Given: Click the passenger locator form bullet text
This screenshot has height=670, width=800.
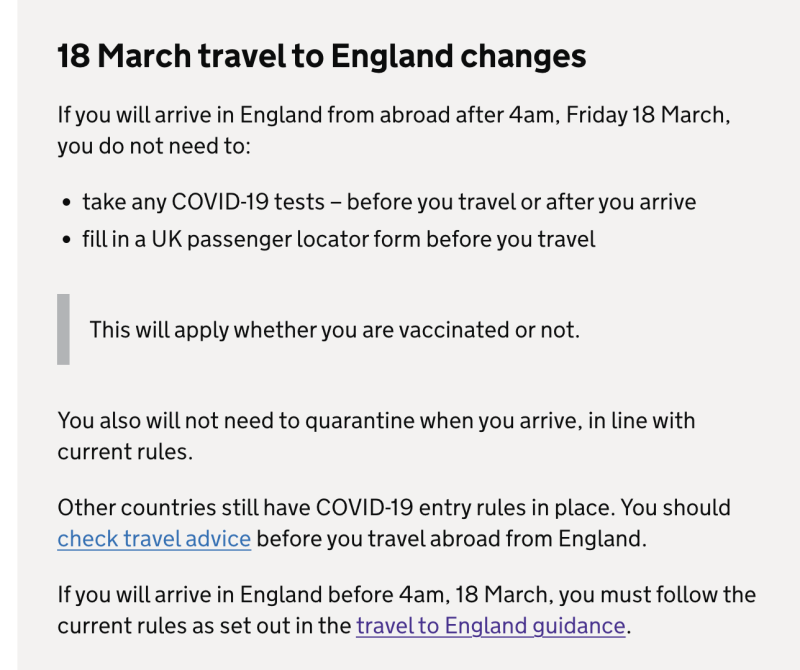Looking at the screenshot, I should pos(339,239).
